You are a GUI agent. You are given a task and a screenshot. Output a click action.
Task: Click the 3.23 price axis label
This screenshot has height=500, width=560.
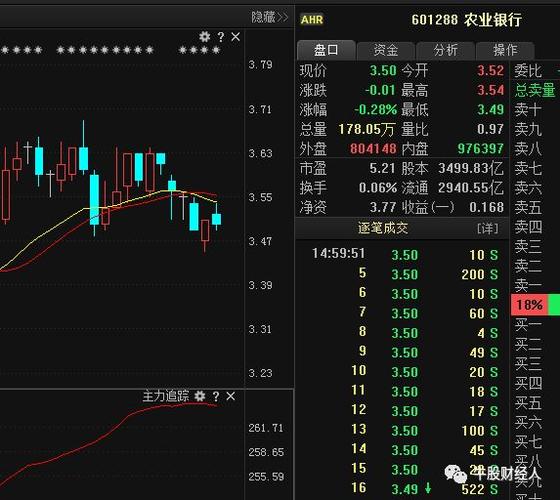[260, 373]
